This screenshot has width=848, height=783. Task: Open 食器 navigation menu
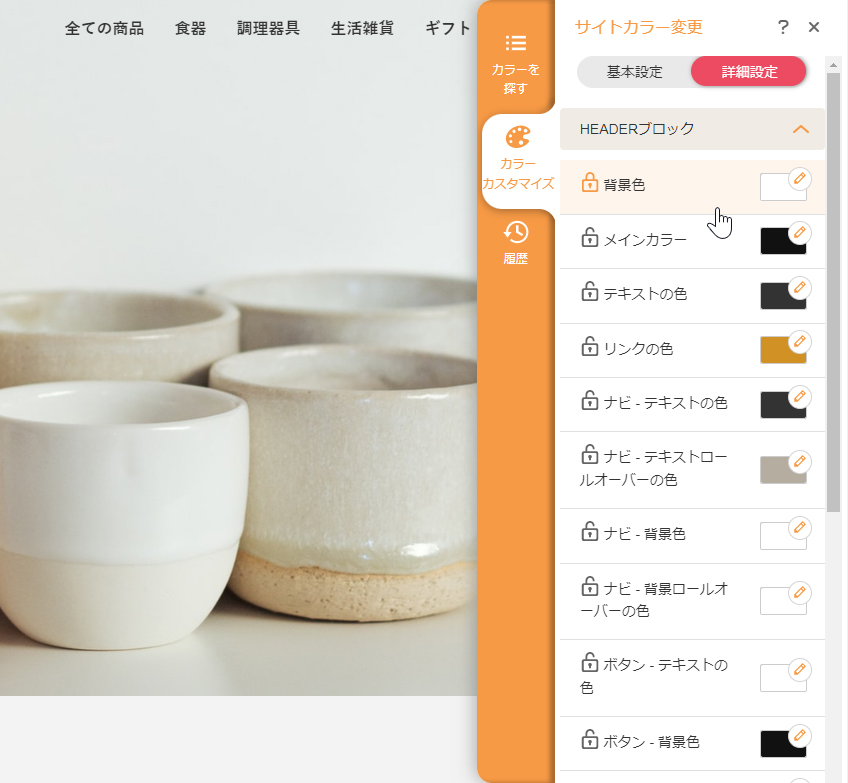point(190,28)
